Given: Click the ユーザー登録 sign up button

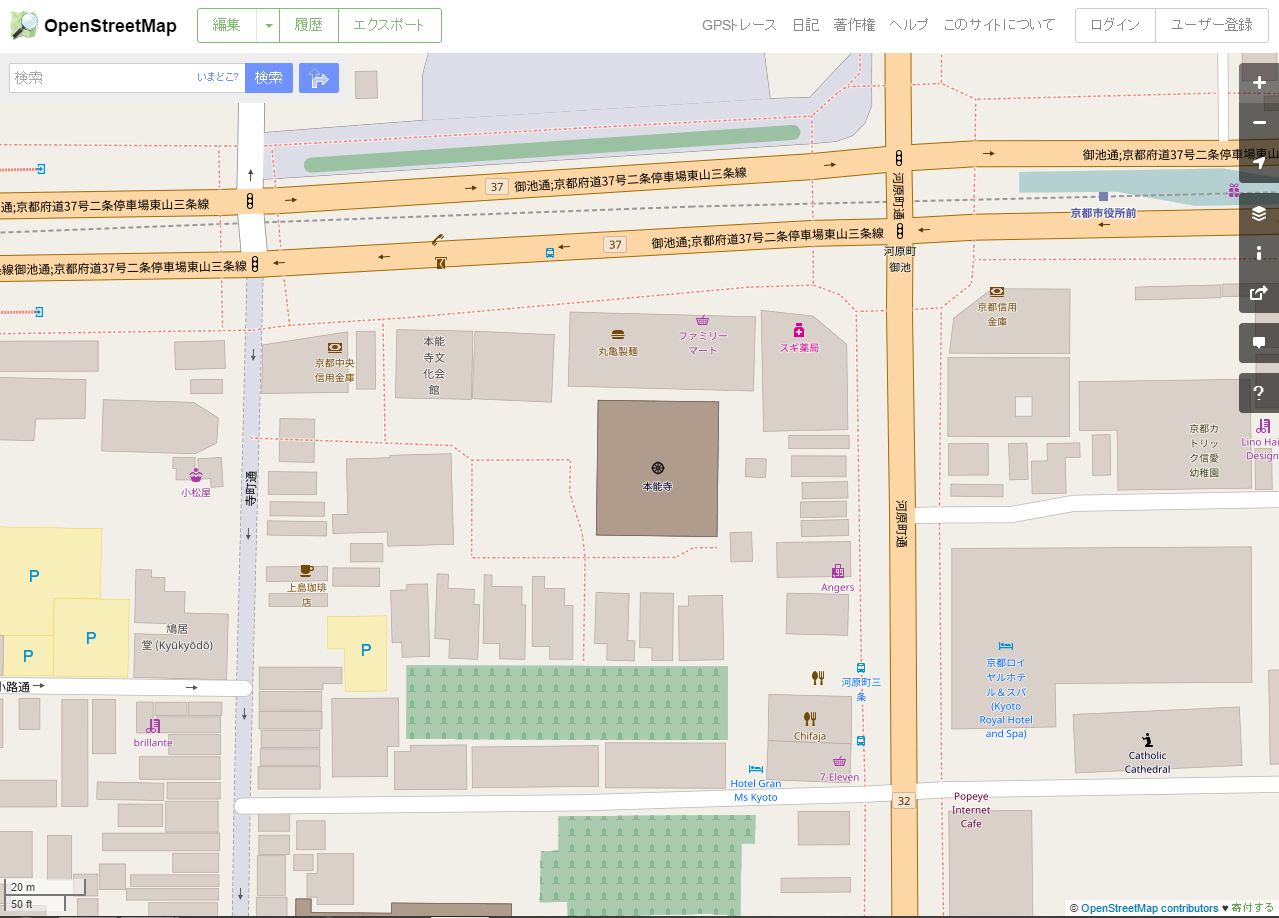Looking at the screenshot, I should point(1211,25).
